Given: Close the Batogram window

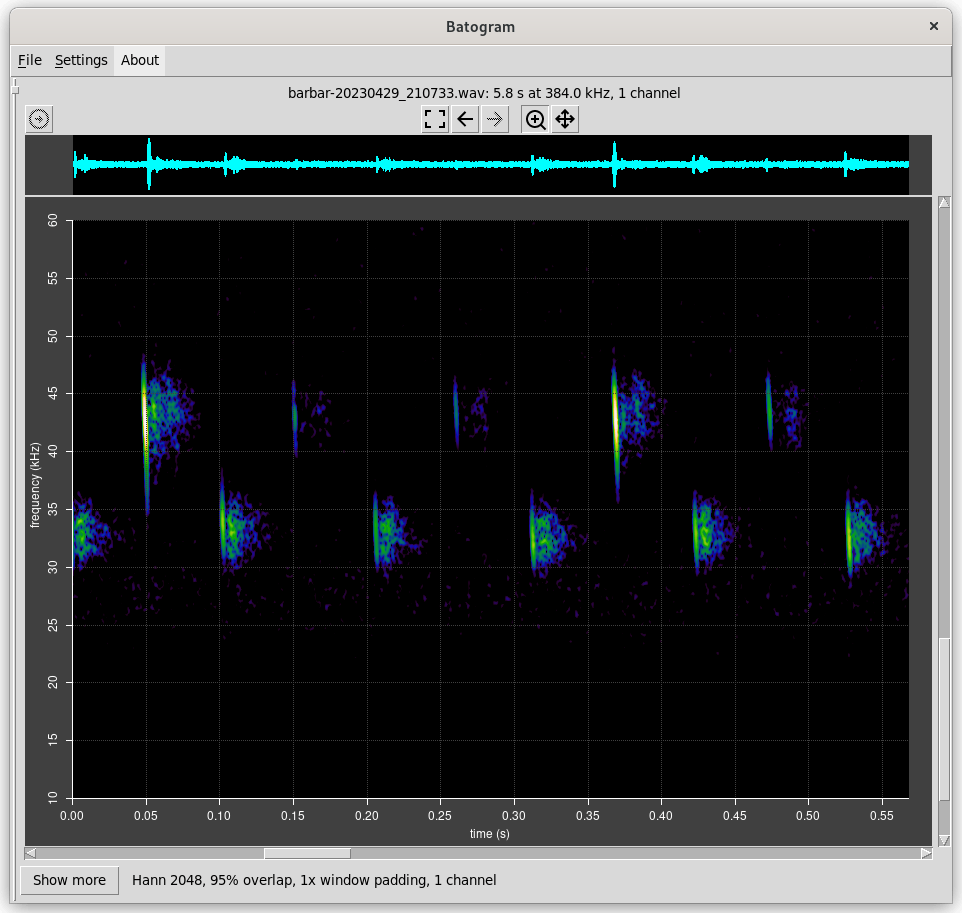Looking at the screenshot, I should tap(933, 27).
